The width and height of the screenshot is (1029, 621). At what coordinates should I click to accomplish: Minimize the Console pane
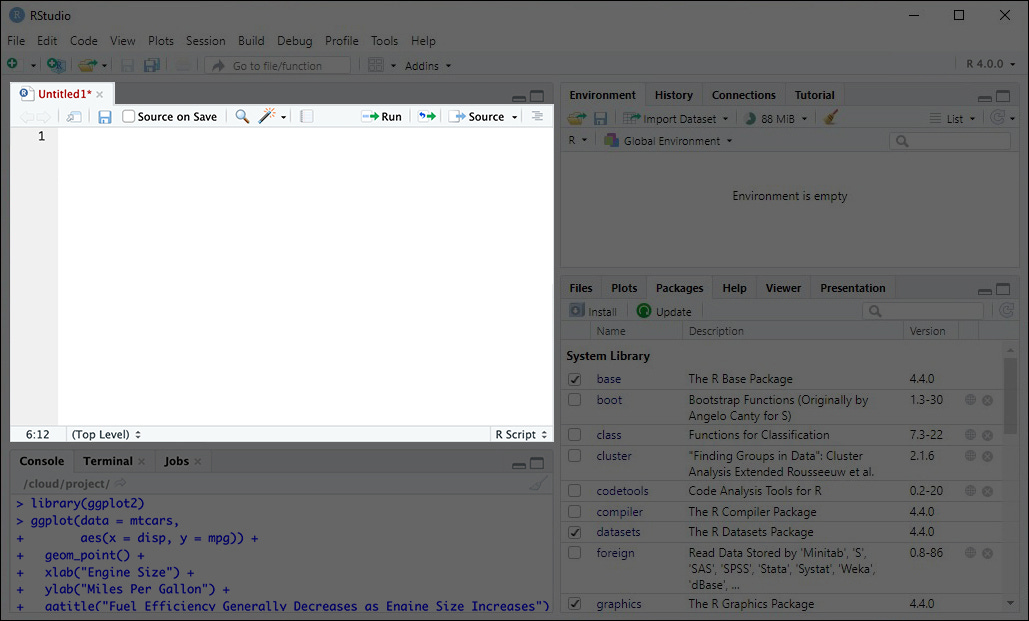coord(519,464)
